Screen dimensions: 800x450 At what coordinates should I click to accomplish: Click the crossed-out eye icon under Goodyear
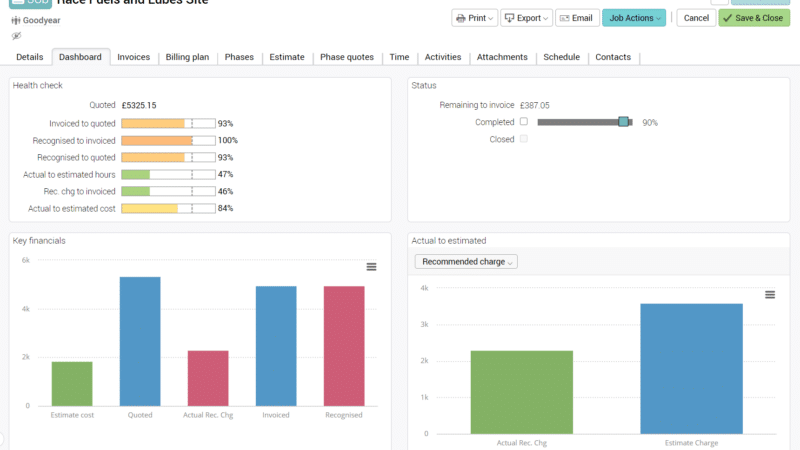tap(16, 36)
